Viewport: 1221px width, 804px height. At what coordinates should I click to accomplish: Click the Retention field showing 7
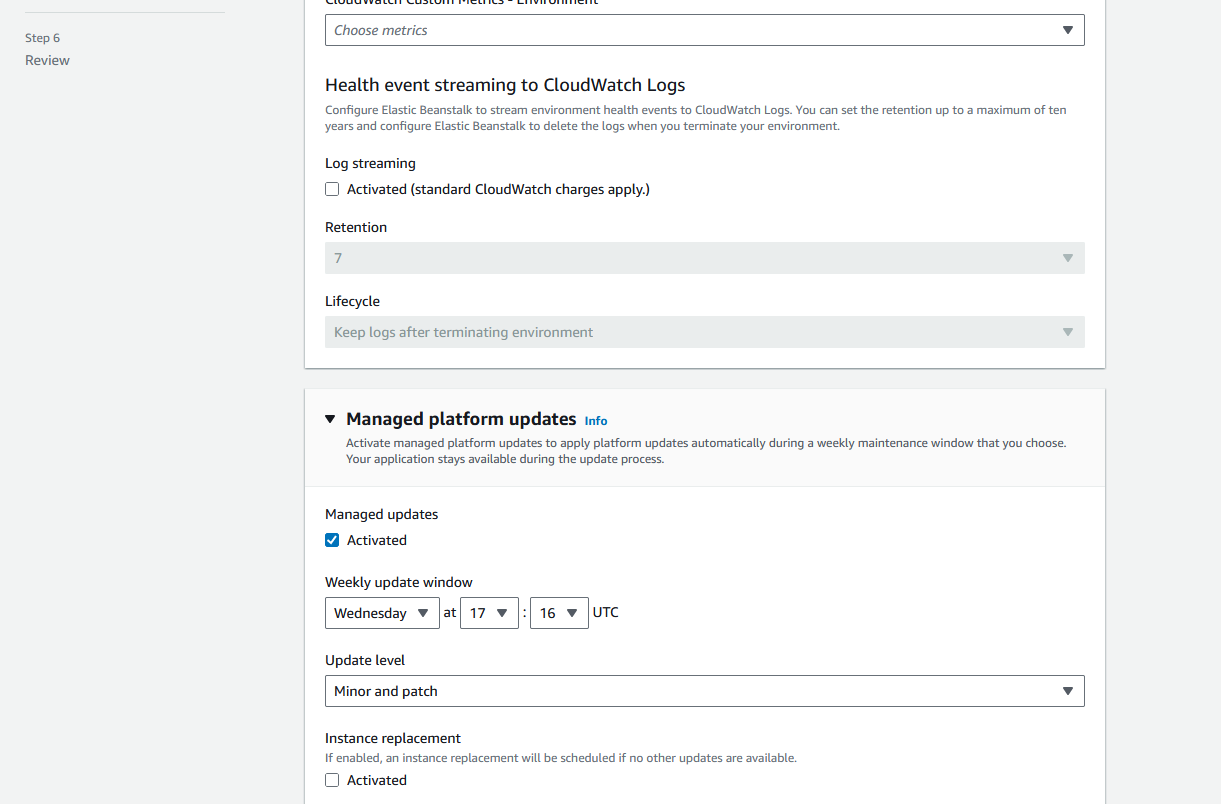[x=690, y=258]
